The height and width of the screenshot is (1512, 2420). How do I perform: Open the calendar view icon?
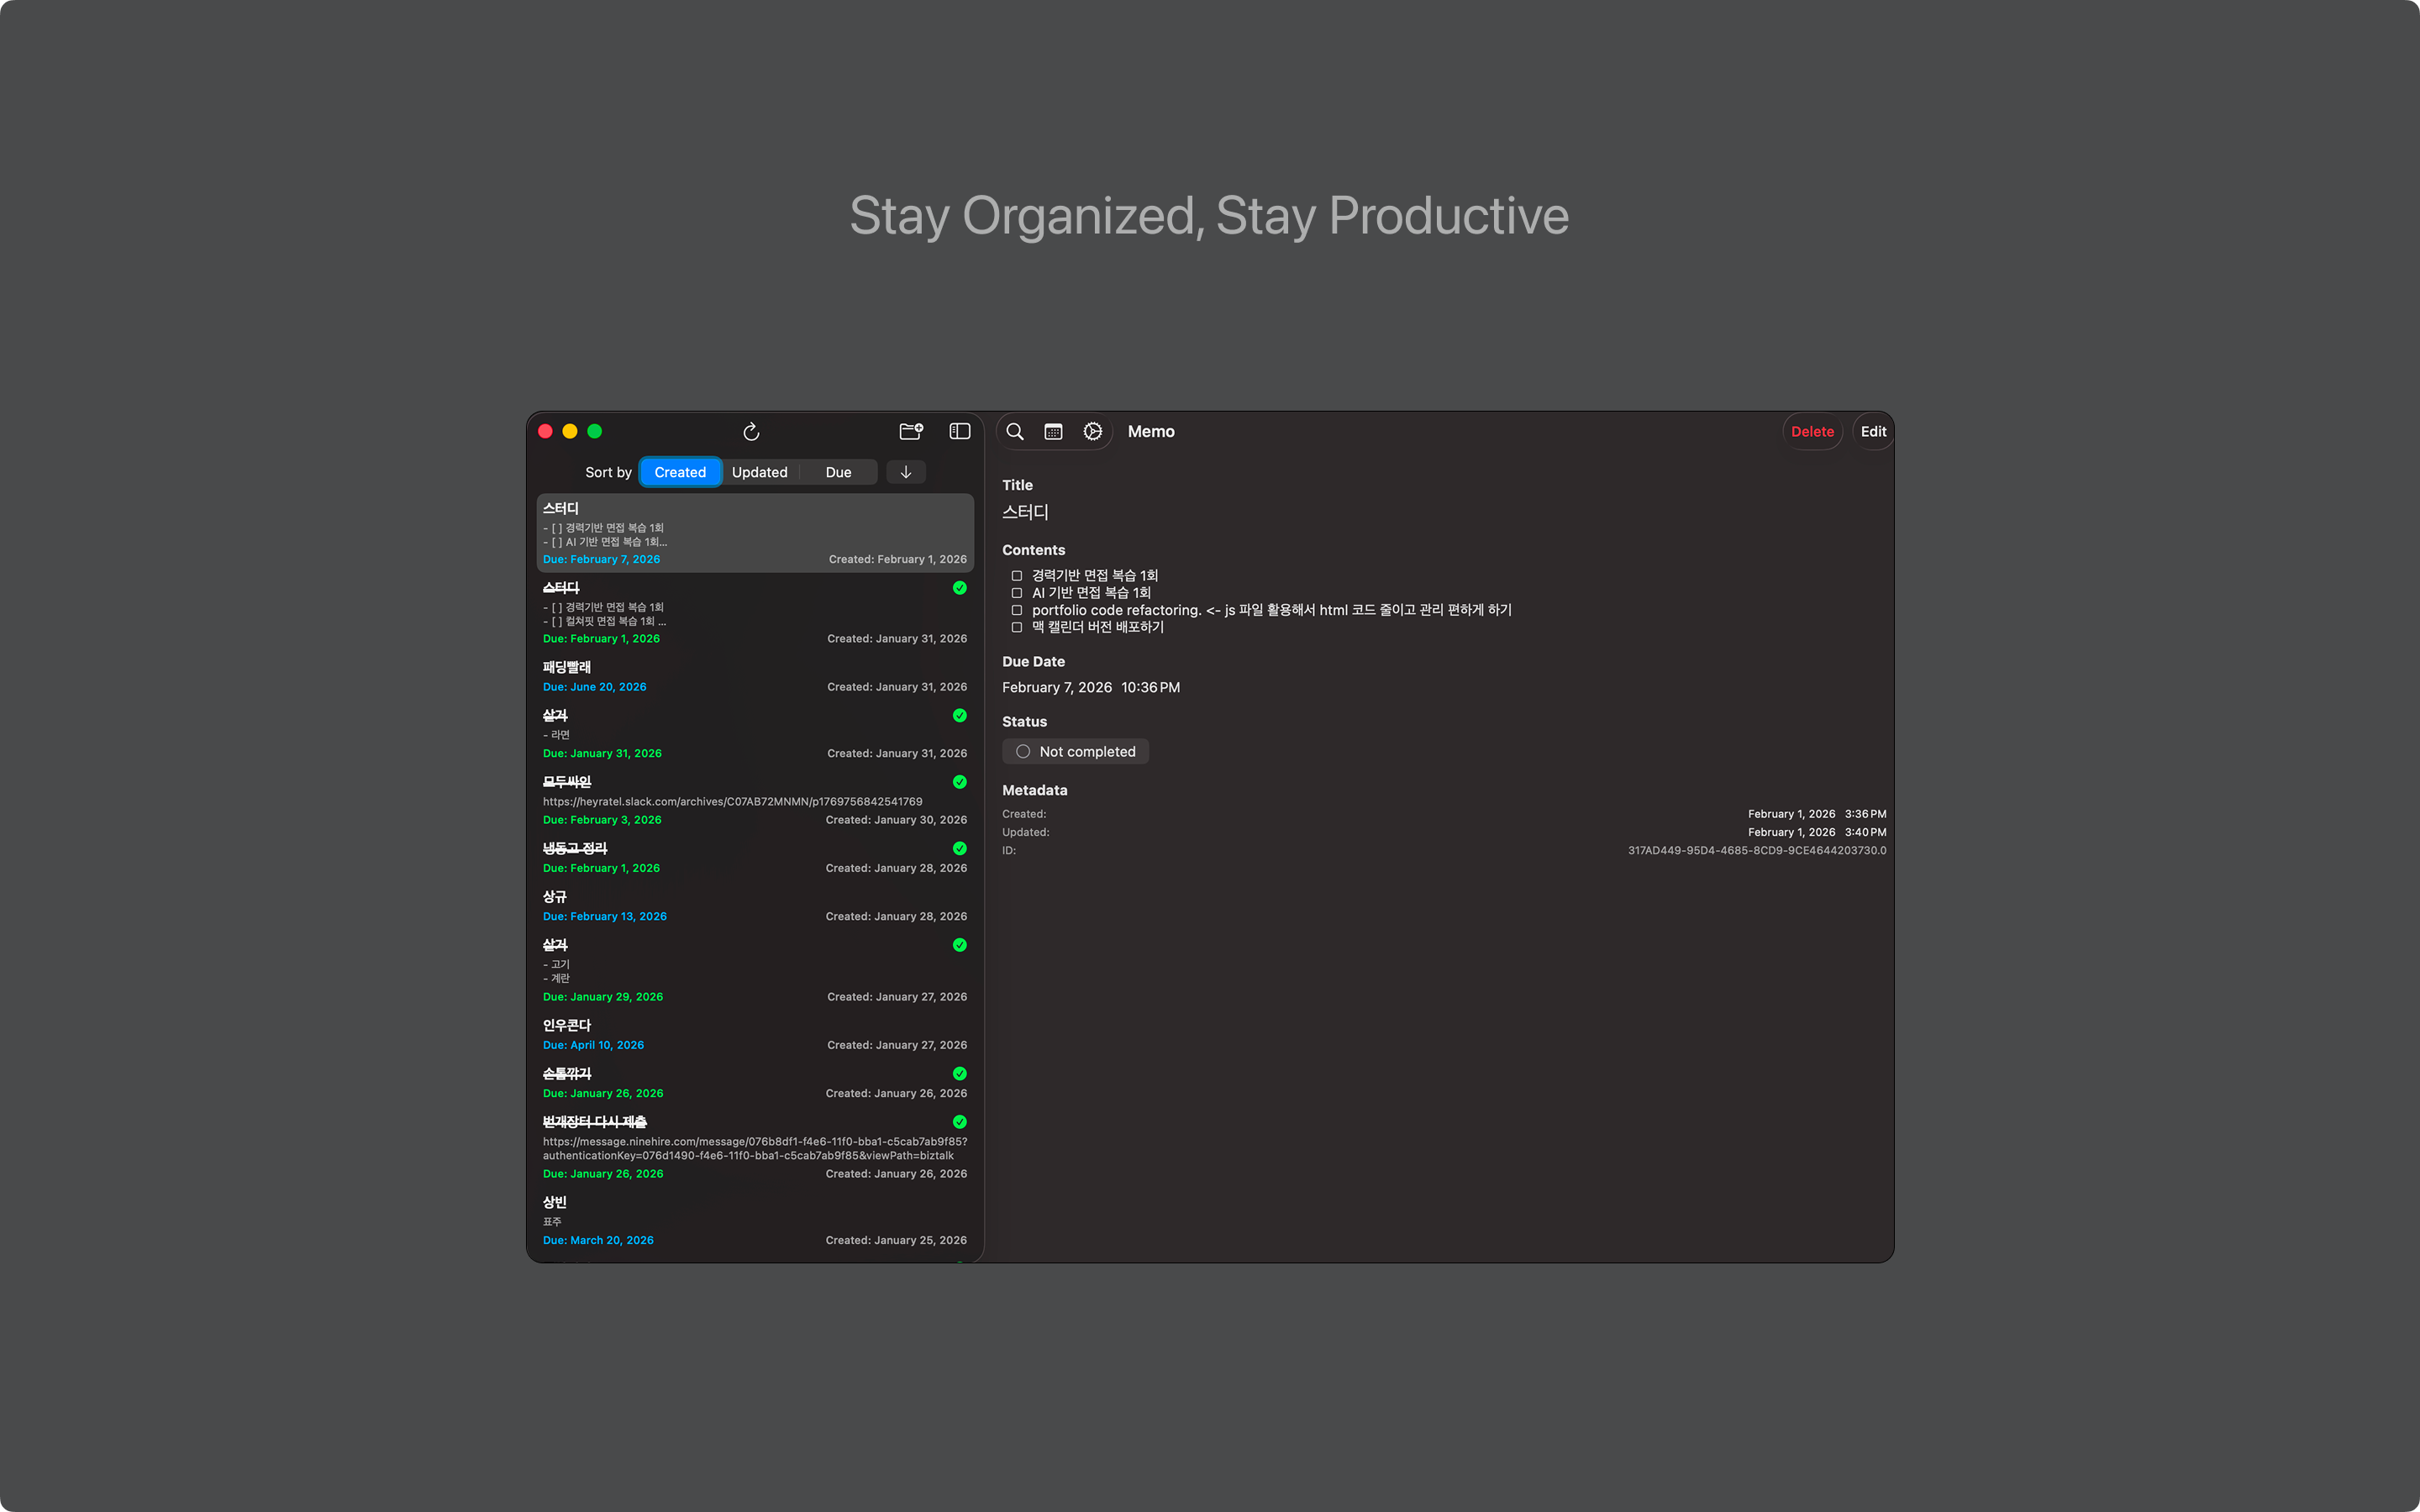(x=1053, y=432)
